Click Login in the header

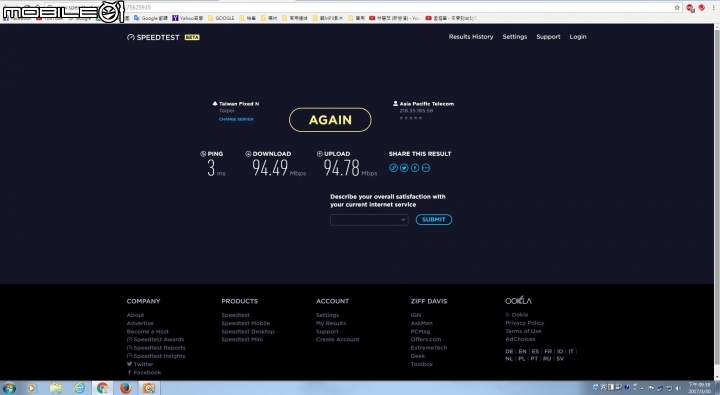coord(578,37)
